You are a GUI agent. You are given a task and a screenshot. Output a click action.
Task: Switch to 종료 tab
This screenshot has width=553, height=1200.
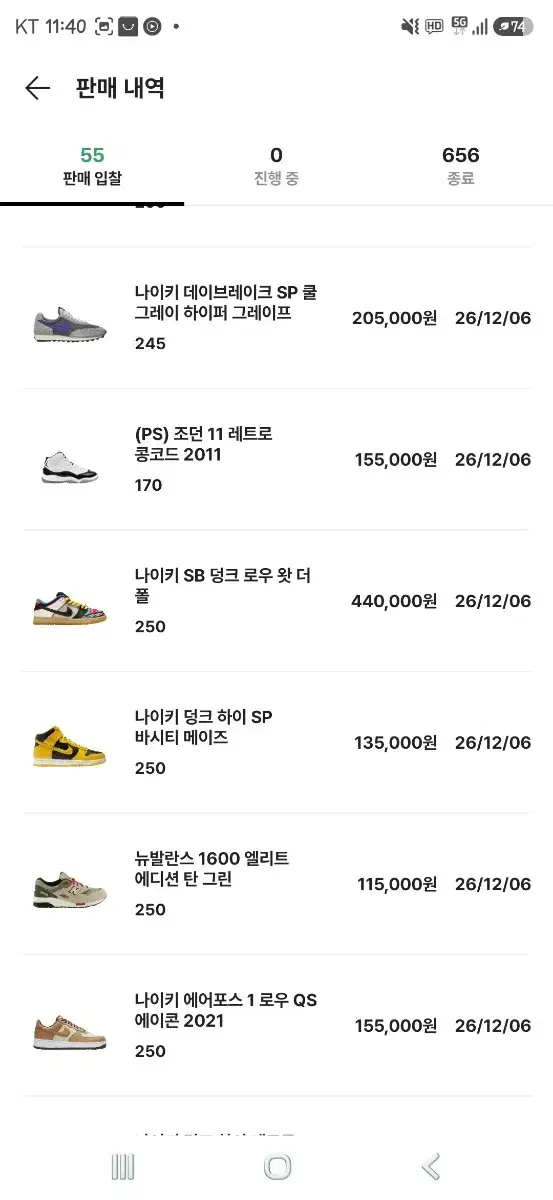(x=461, y=167)
